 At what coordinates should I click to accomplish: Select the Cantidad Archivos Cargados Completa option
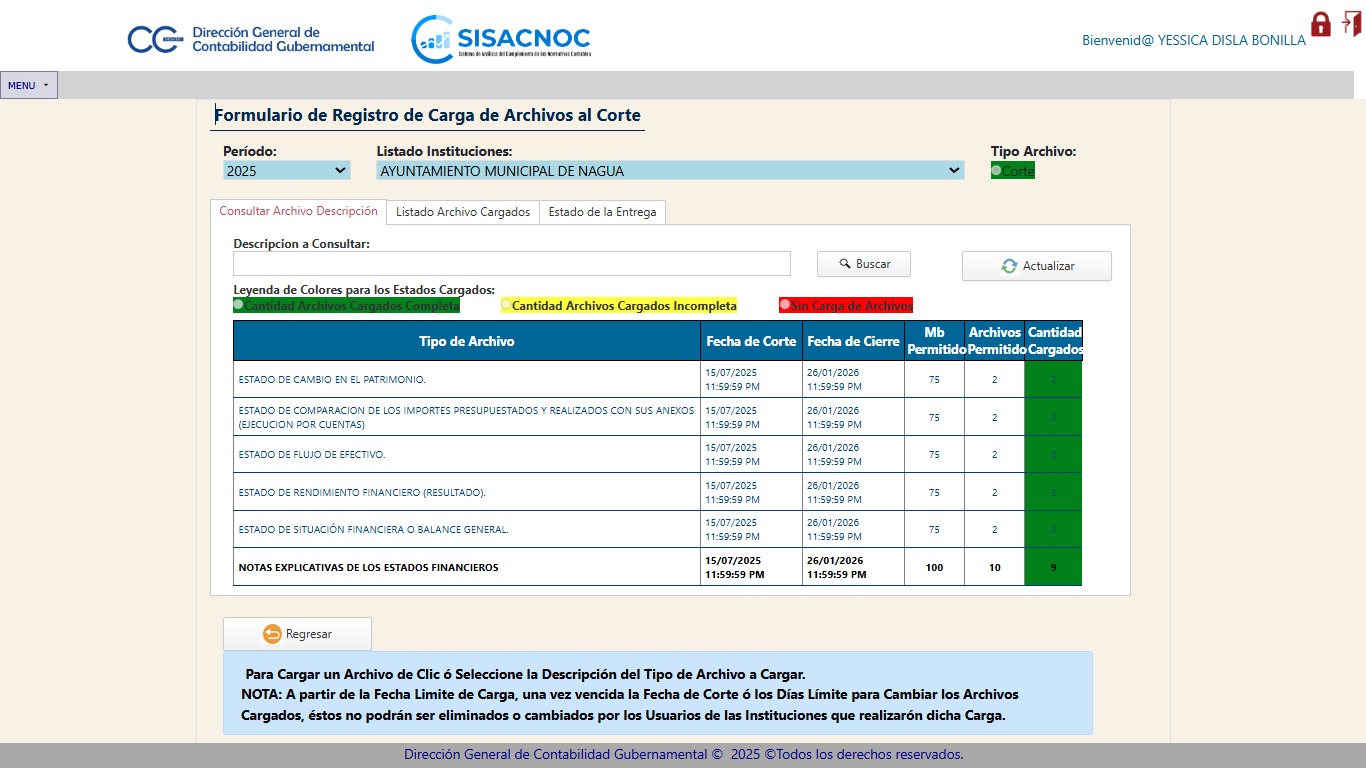click(x=239, y=306)
